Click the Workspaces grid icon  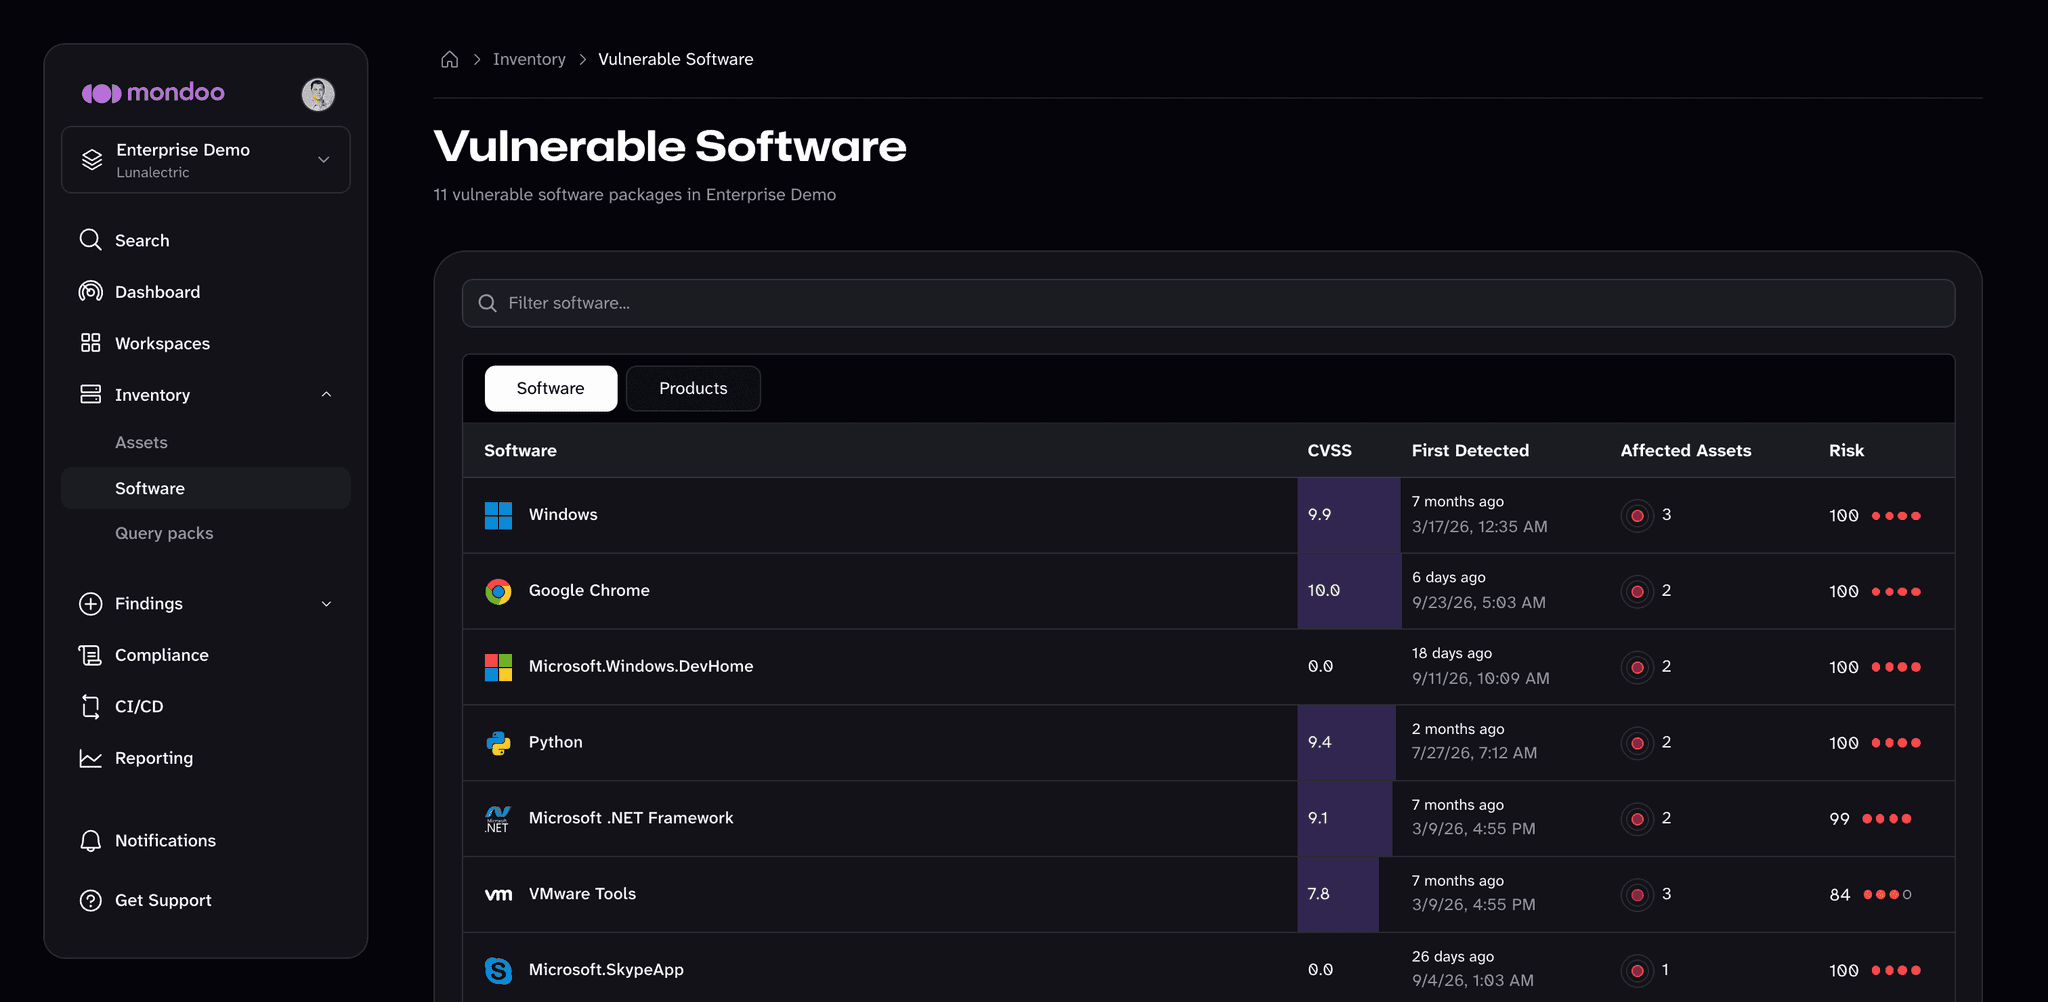90,343
